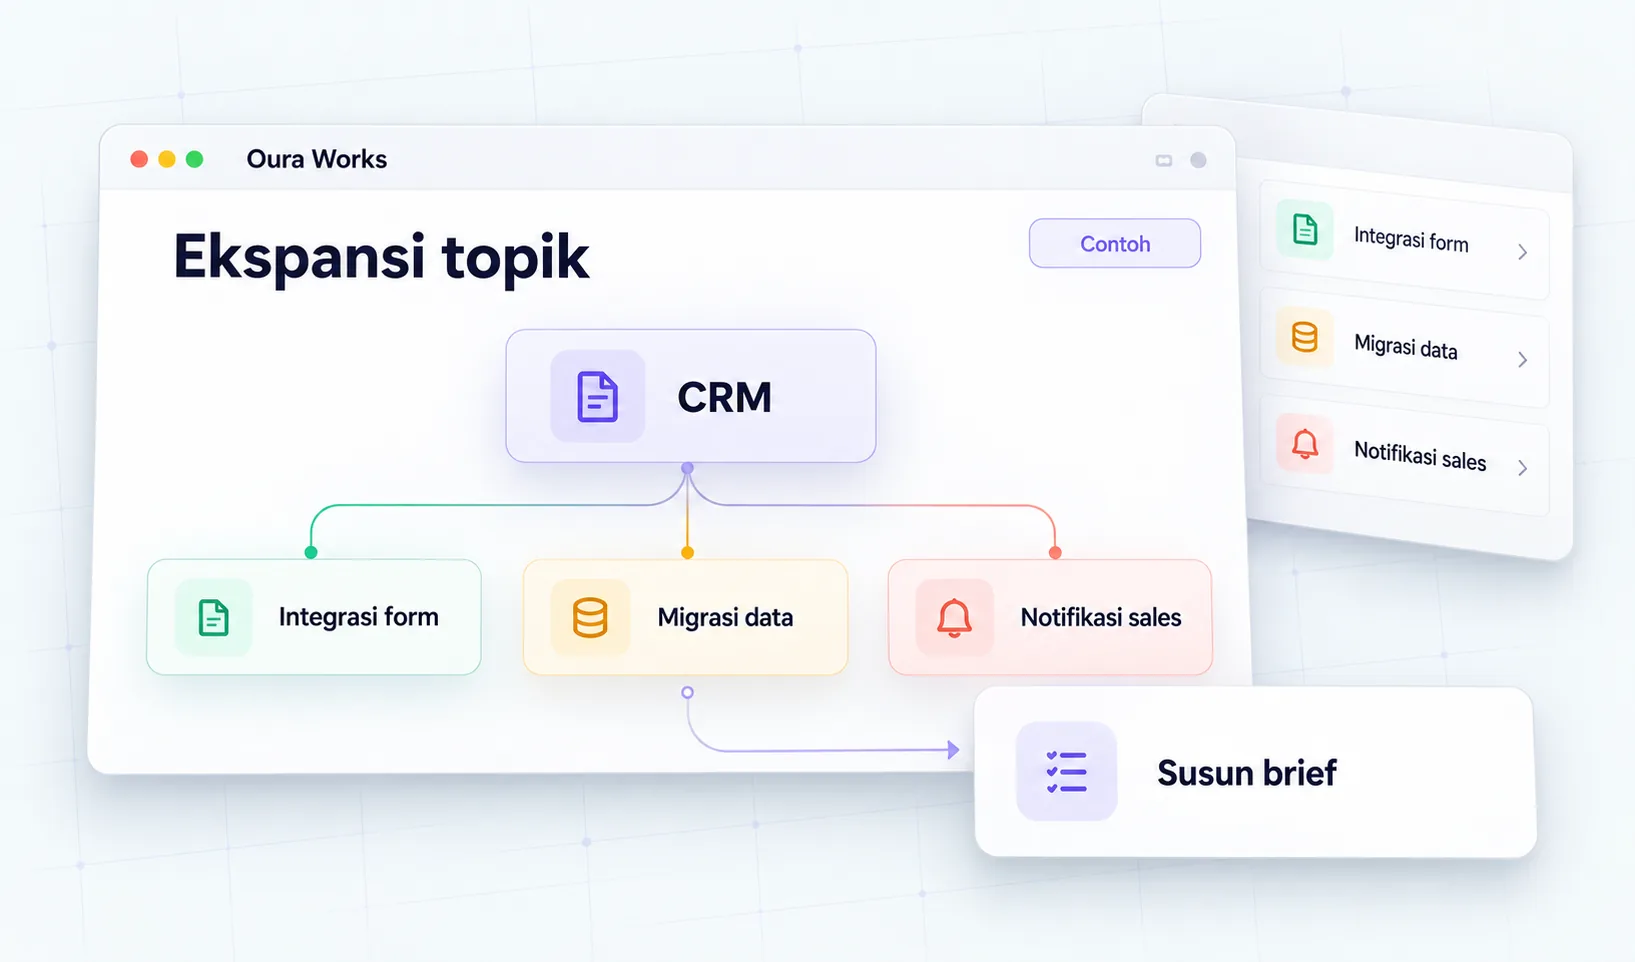Select the CRM root node
Image resolution: width=1635 pixels, height=962 pixels.
pos(691,396)
